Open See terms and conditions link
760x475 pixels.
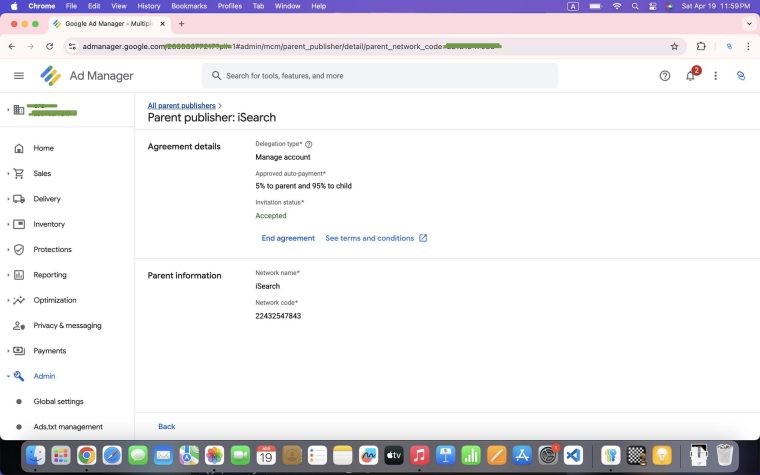pos(376,238)
